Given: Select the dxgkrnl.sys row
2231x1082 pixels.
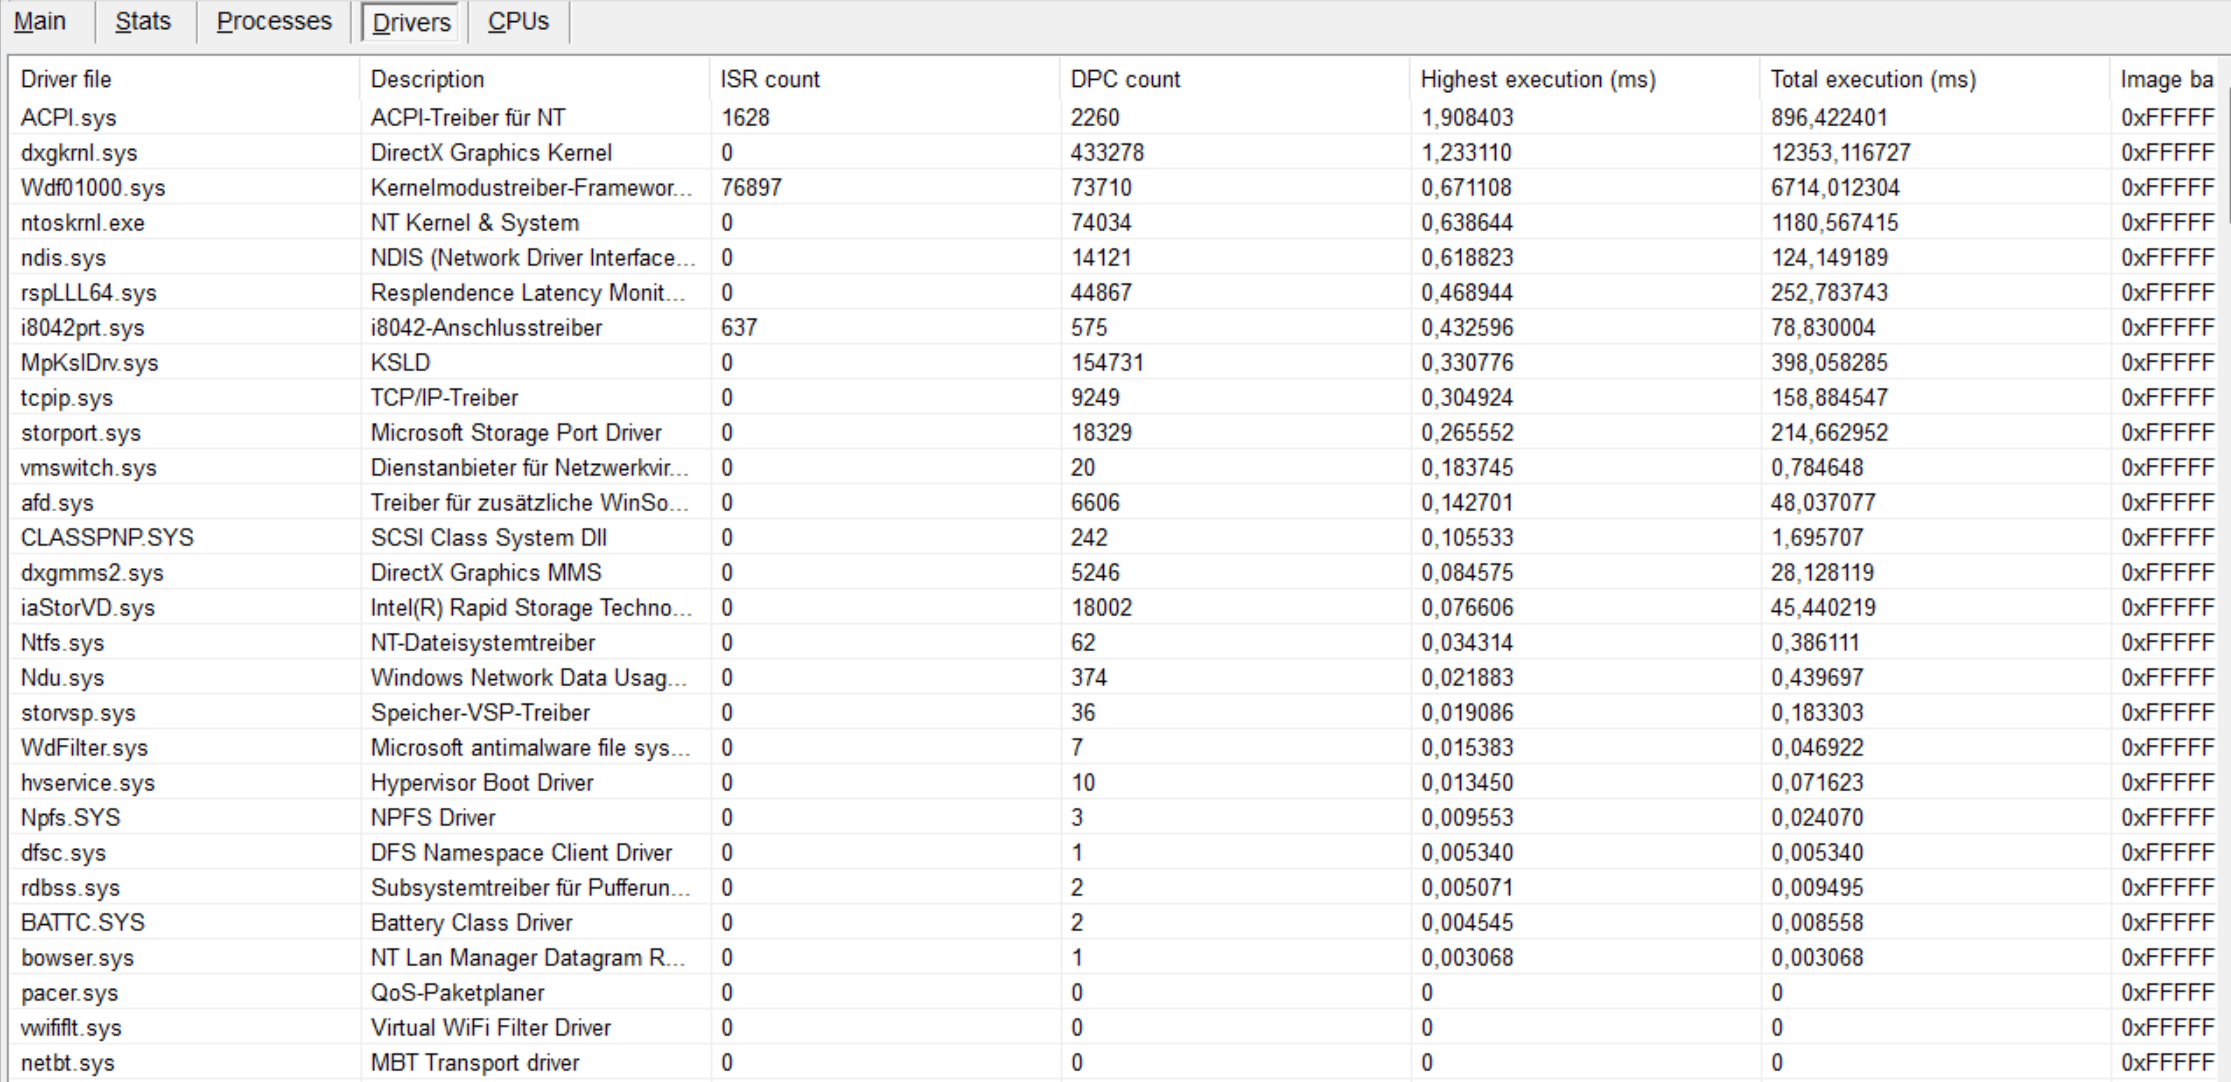Looking at the screenshot, I should (79, 153).
